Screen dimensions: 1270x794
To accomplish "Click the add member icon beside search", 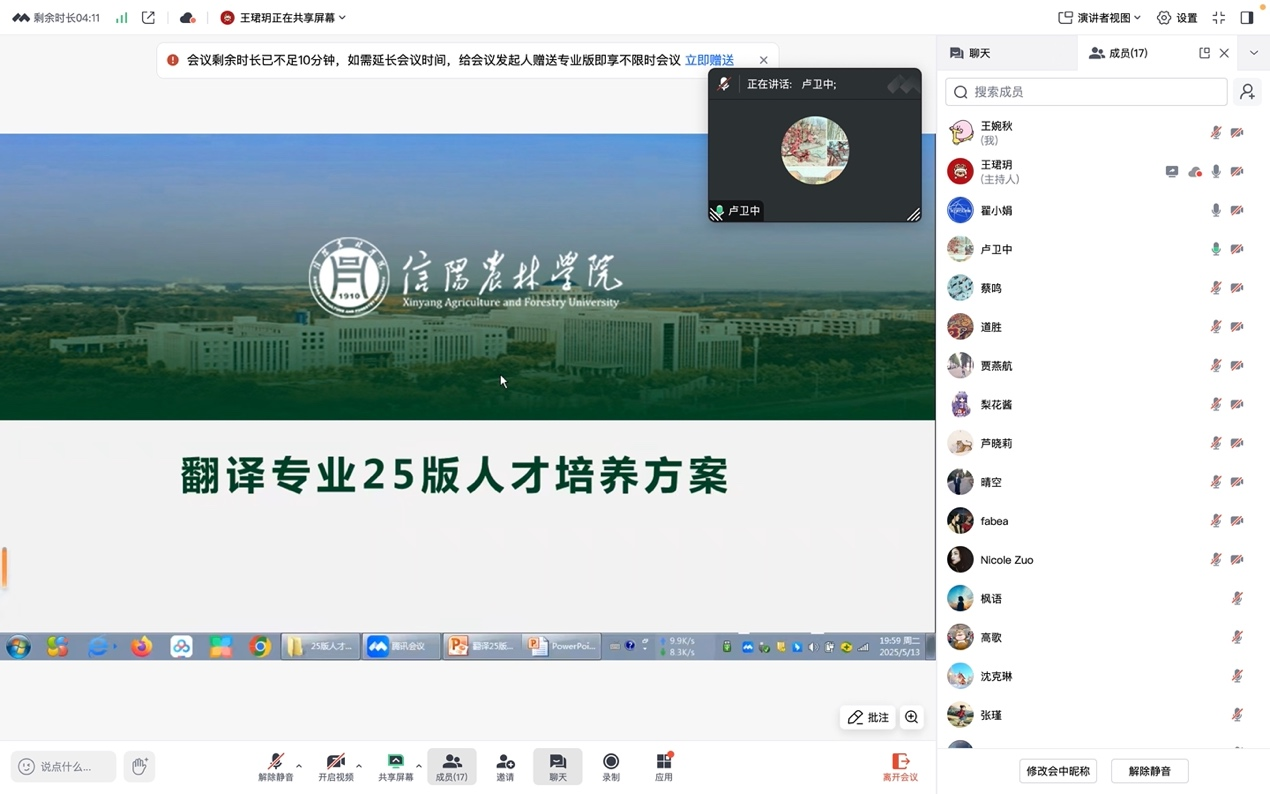I will pyautogui.click(x=1247, y=92).
